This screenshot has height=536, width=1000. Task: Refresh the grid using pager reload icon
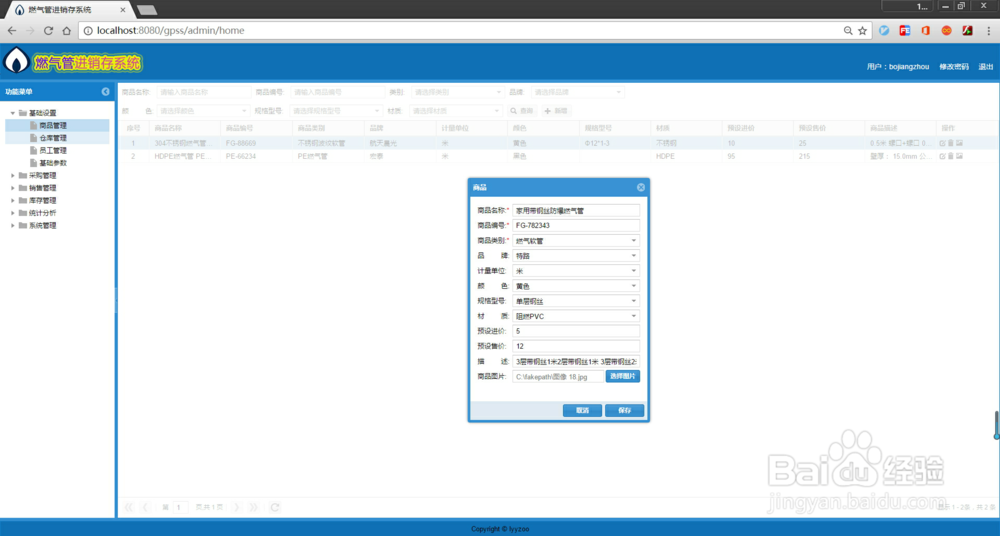click(275, 507)
